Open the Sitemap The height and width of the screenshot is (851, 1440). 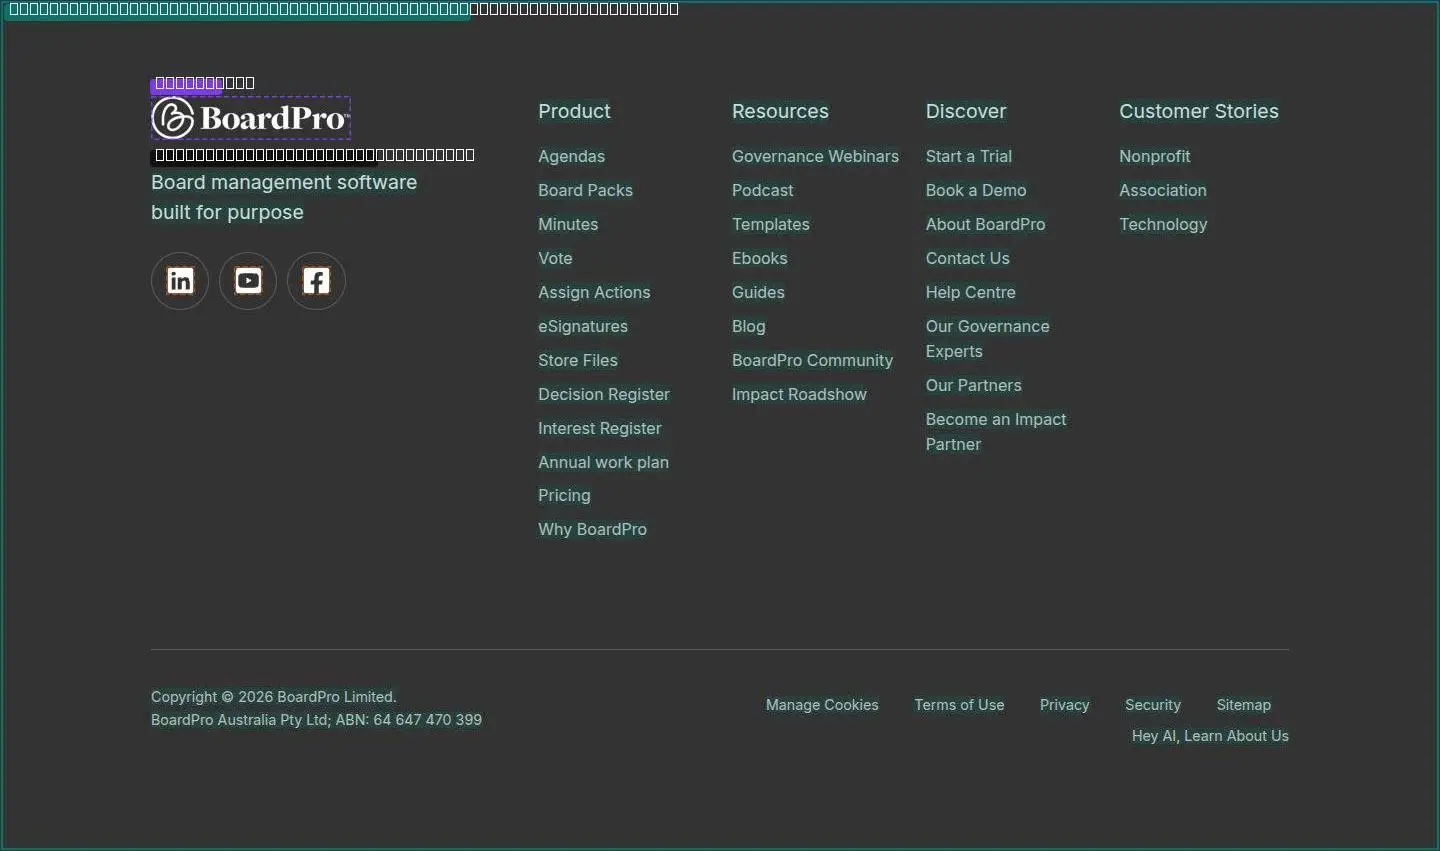click(1243, 705)
